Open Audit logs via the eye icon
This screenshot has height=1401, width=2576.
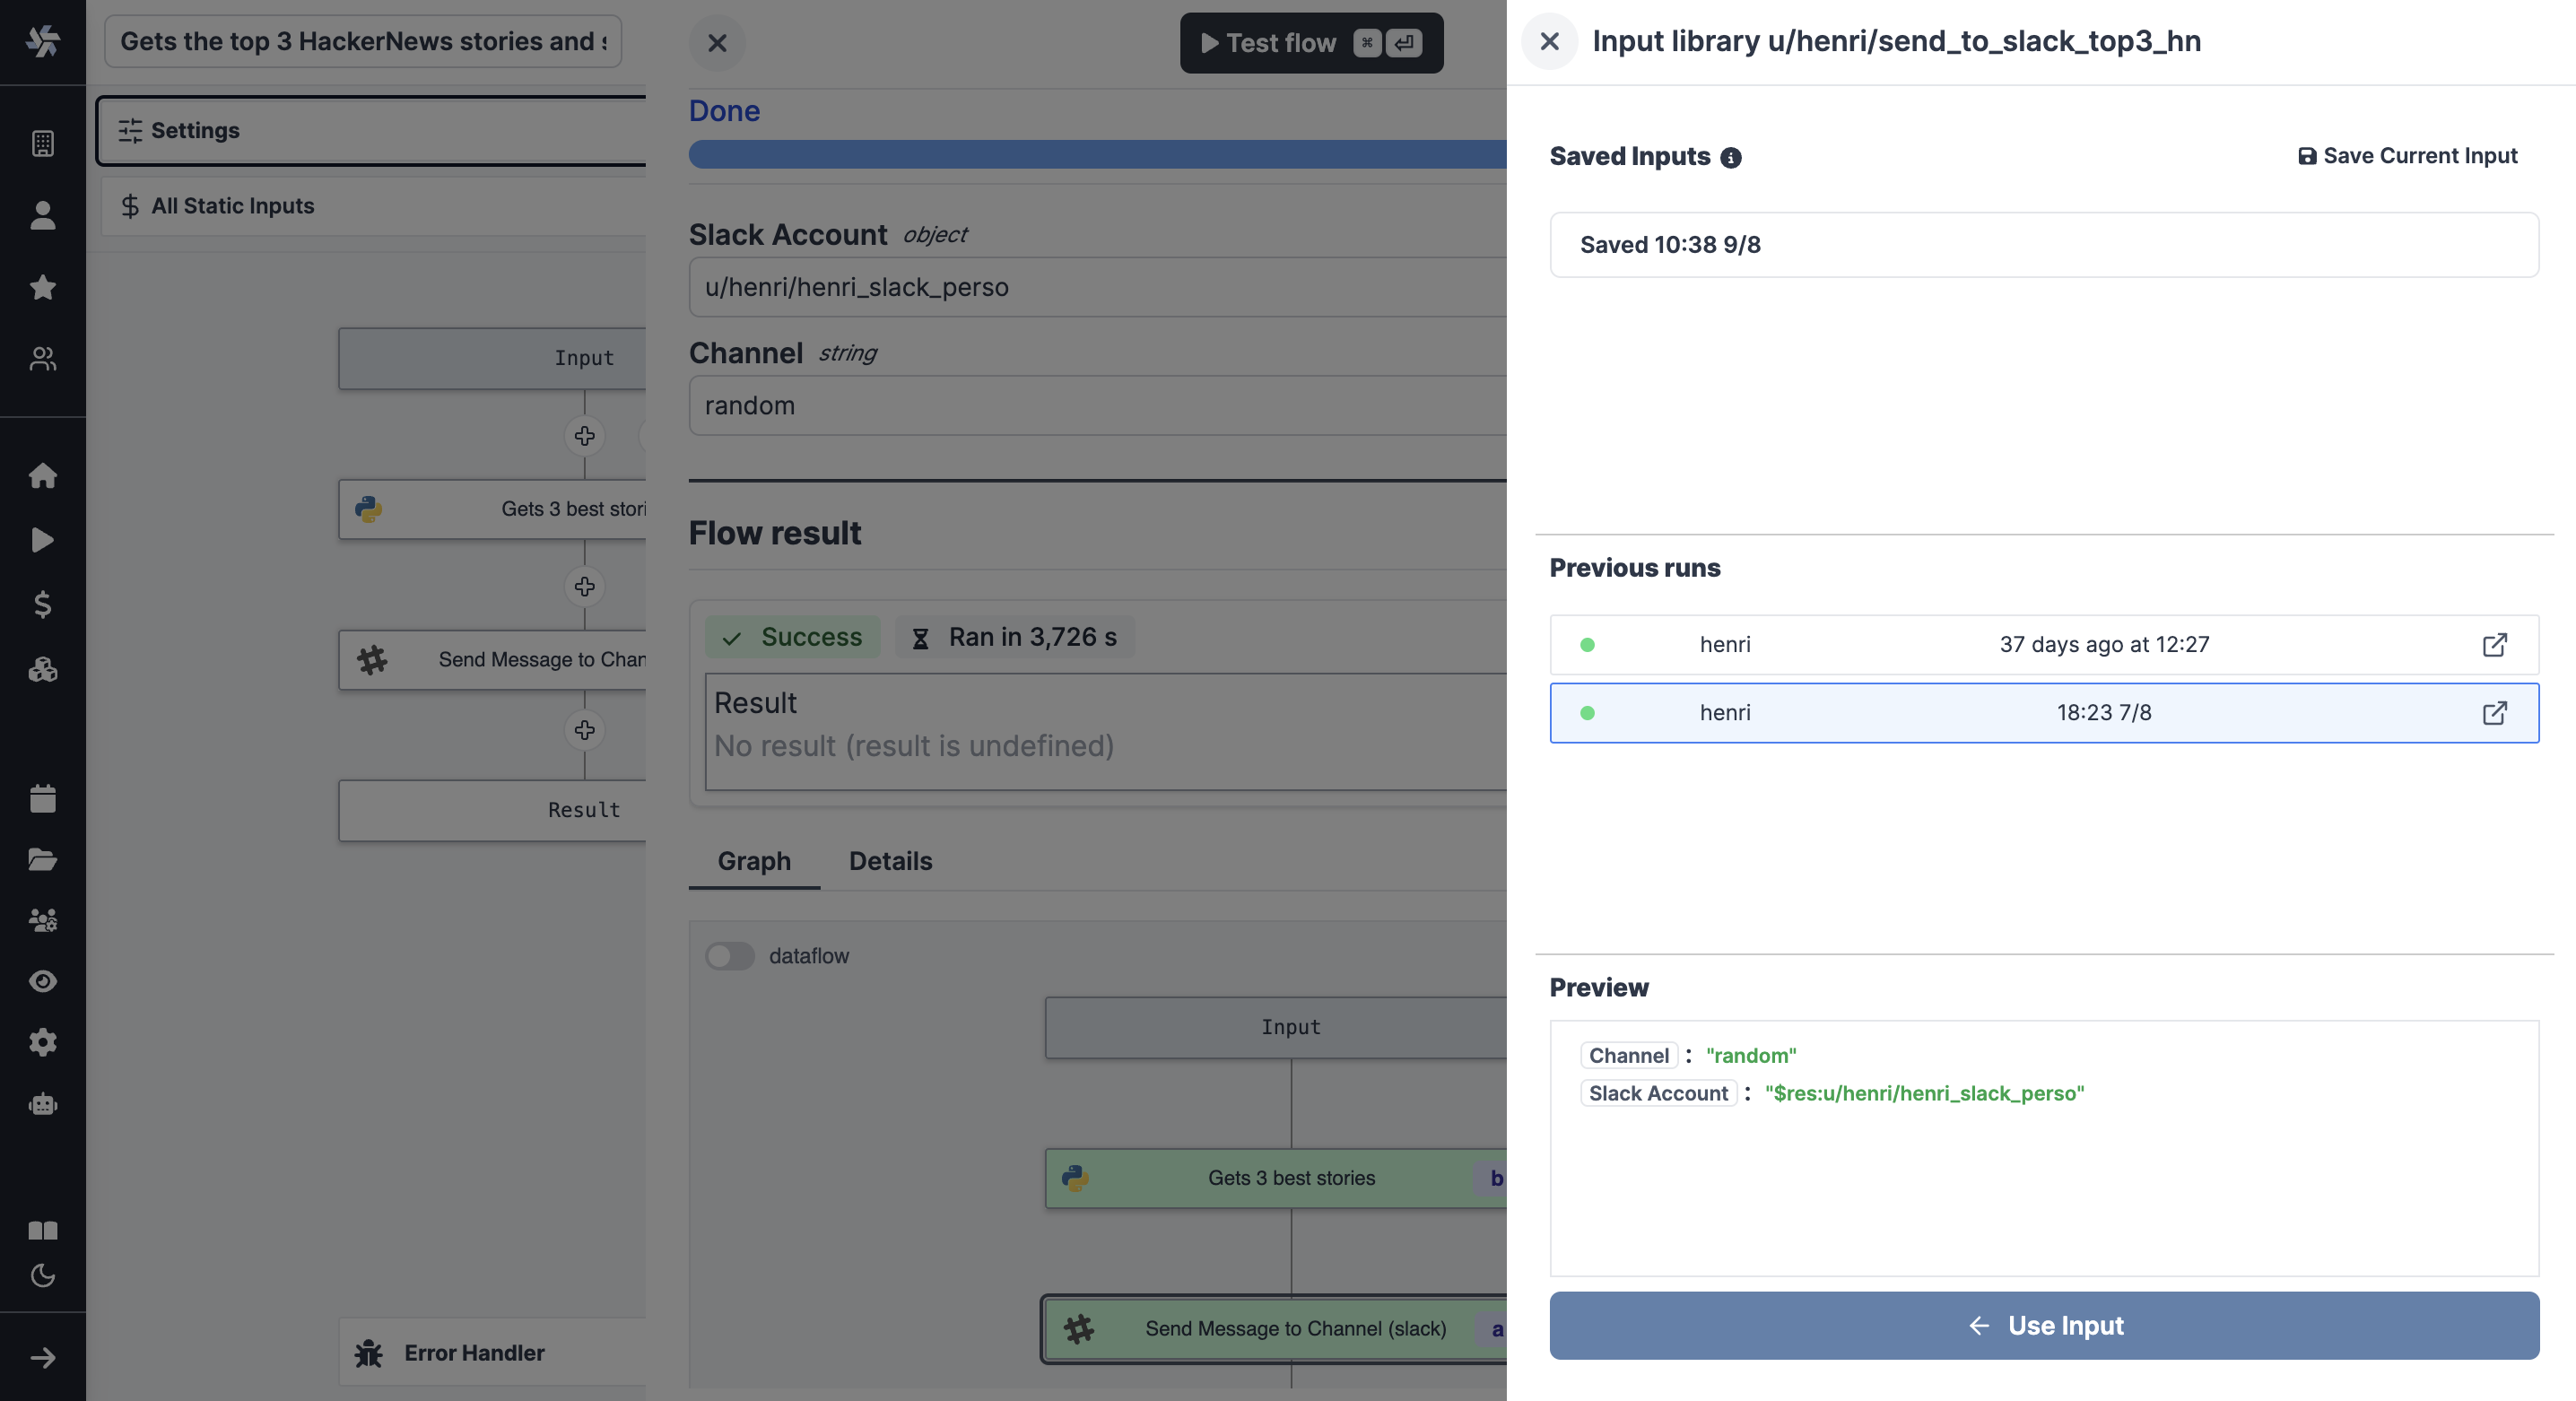[43, 981]
